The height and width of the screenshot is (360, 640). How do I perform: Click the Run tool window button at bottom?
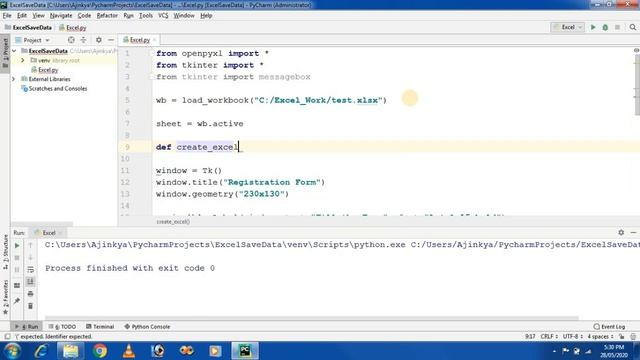coord(27,327)
